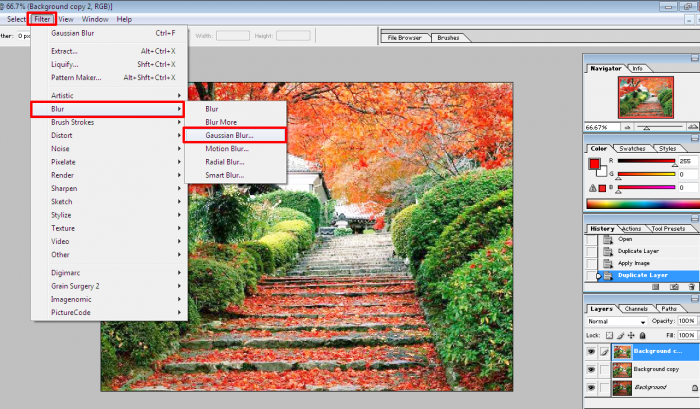Image resolution: width=700 pixels, height=409 pixels.
Task: Choose Extract... from Filter menu
Action: click(x=109, y=51)
